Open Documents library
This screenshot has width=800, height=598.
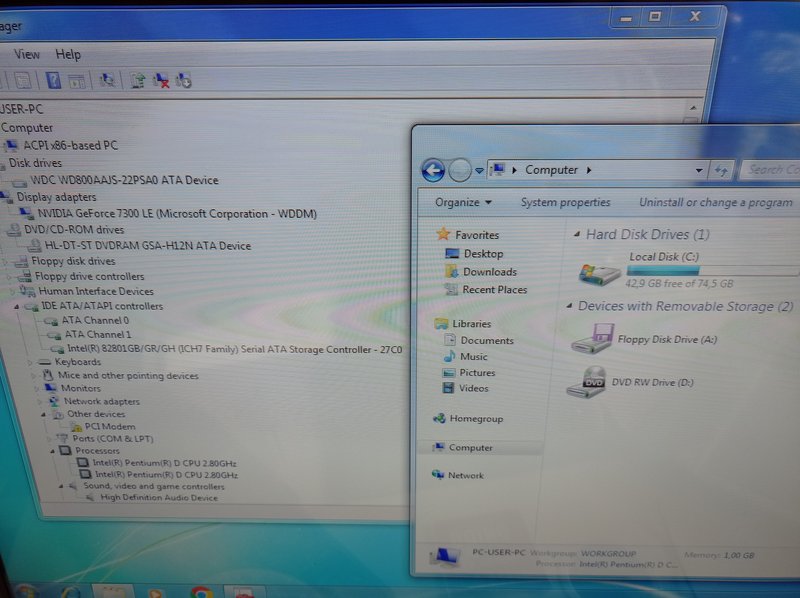(x=487, y=340)
